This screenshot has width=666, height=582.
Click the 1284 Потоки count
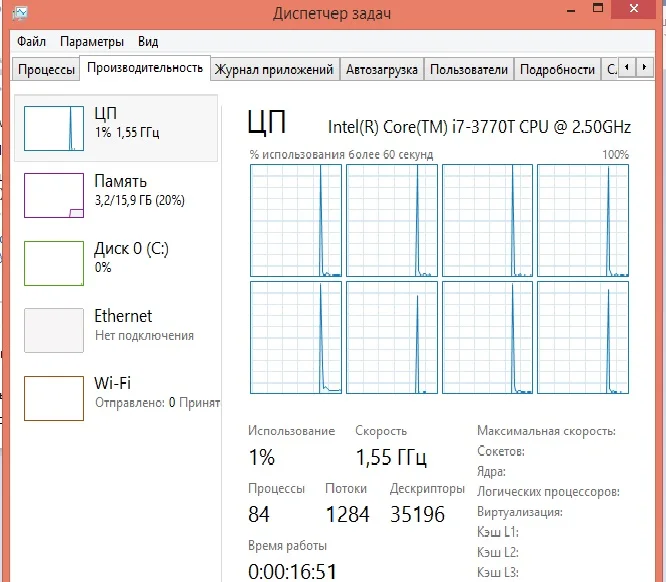(x=347, y=514)
